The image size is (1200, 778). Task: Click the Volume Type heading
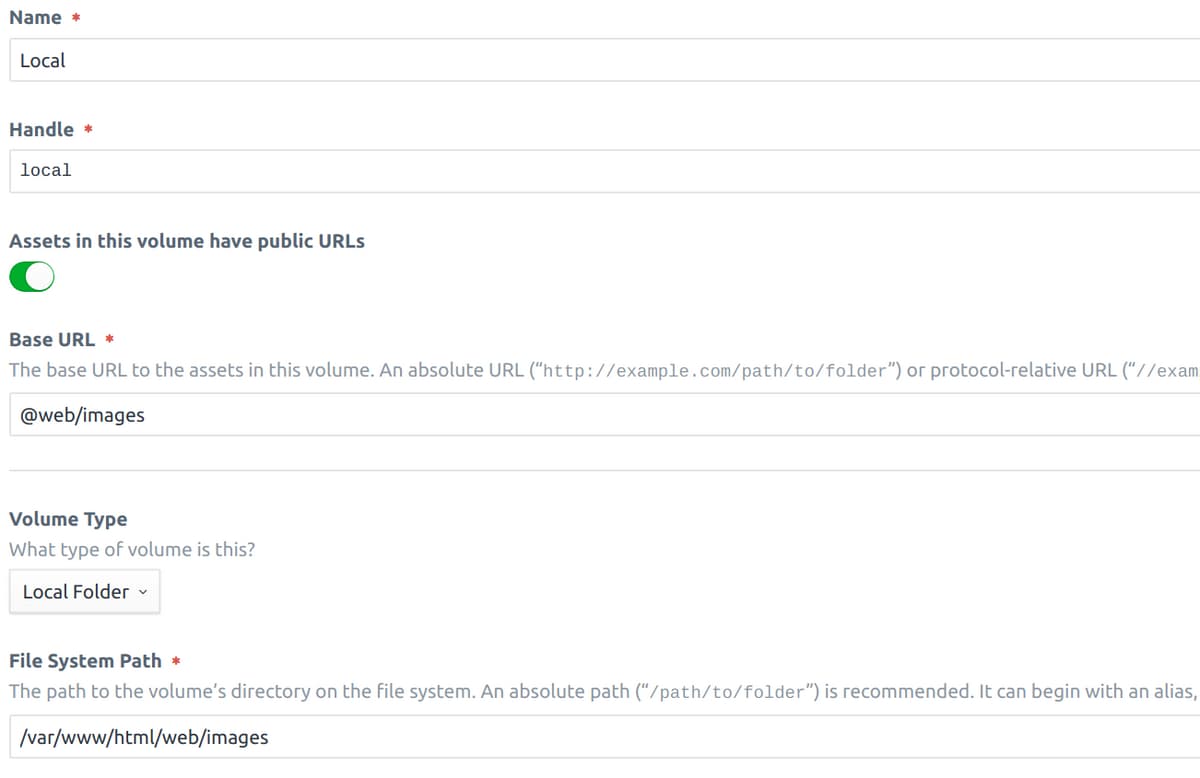[x=68, y=519]
